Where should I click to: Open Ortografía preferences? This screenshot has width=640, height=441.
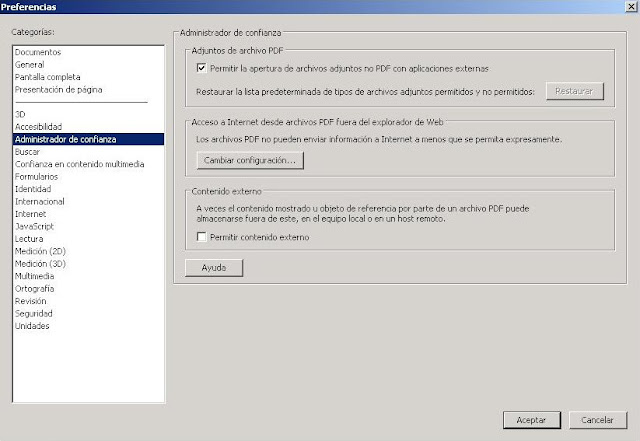34,289
